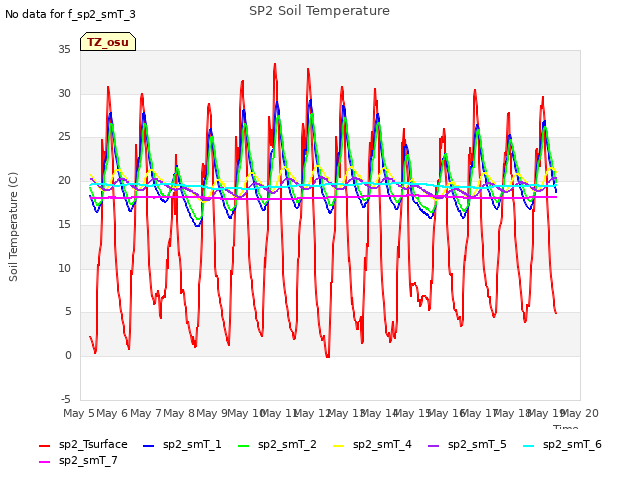Click the Soil Temperature (C) axis label
The height and width of the screenshot is (480, 640).
(13, 227)
